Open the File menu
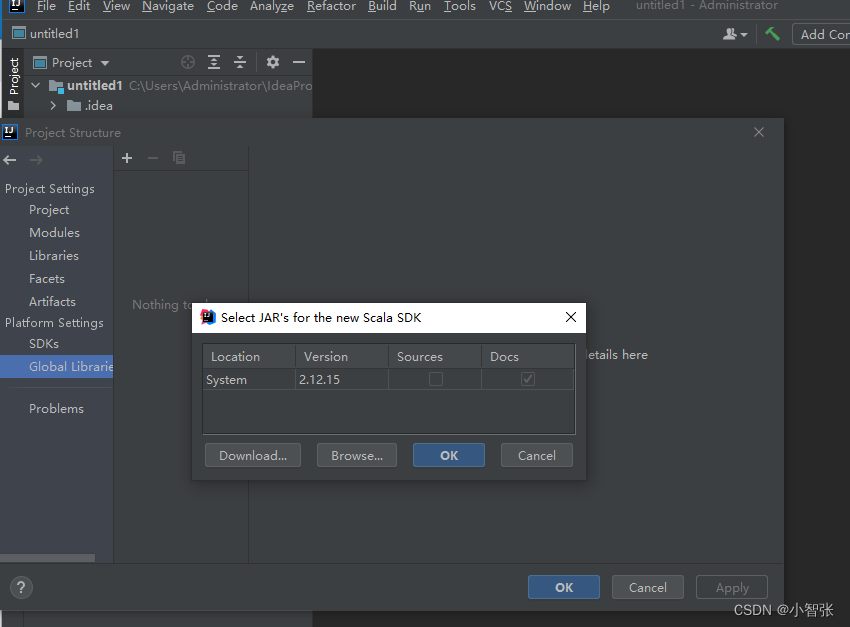 [x=46, y=7]
